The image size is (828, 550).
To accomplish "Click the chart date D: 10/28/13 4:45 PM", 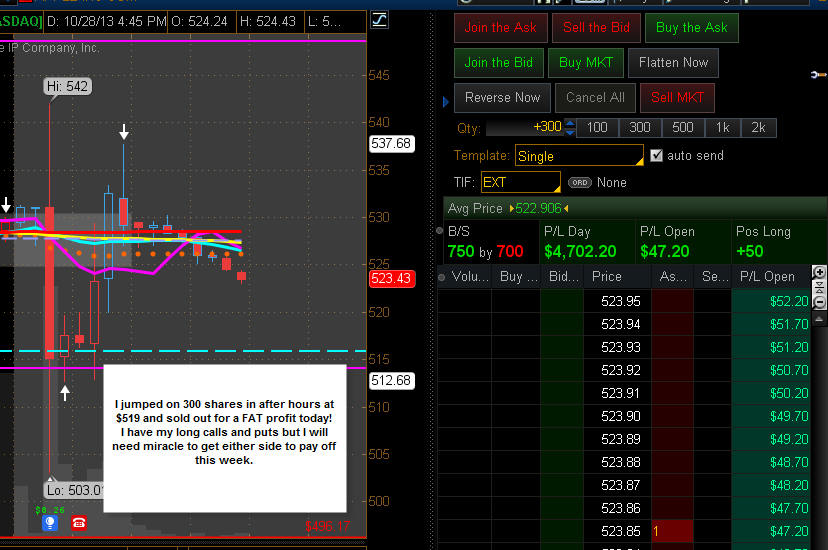I will click(x=106, y=22).
